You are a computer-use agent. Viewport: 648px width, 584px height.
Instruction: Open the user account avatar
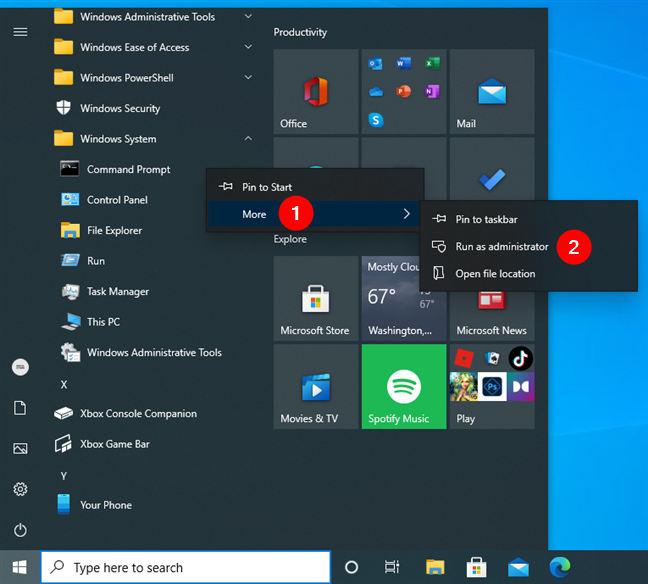20,367
